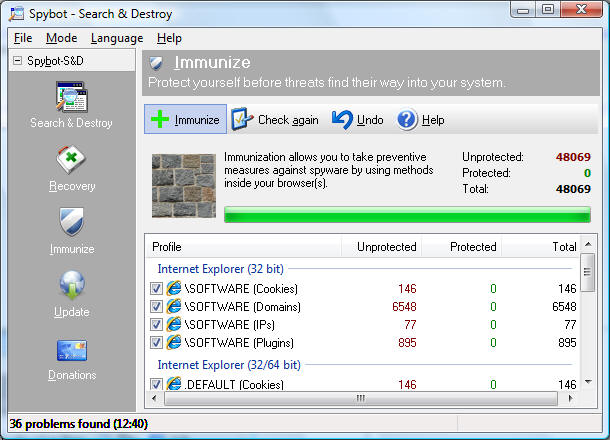This screenshot has width=610, height=440.
Task: Click the green plus Immunize toolbar button
Action: point(185,120)
